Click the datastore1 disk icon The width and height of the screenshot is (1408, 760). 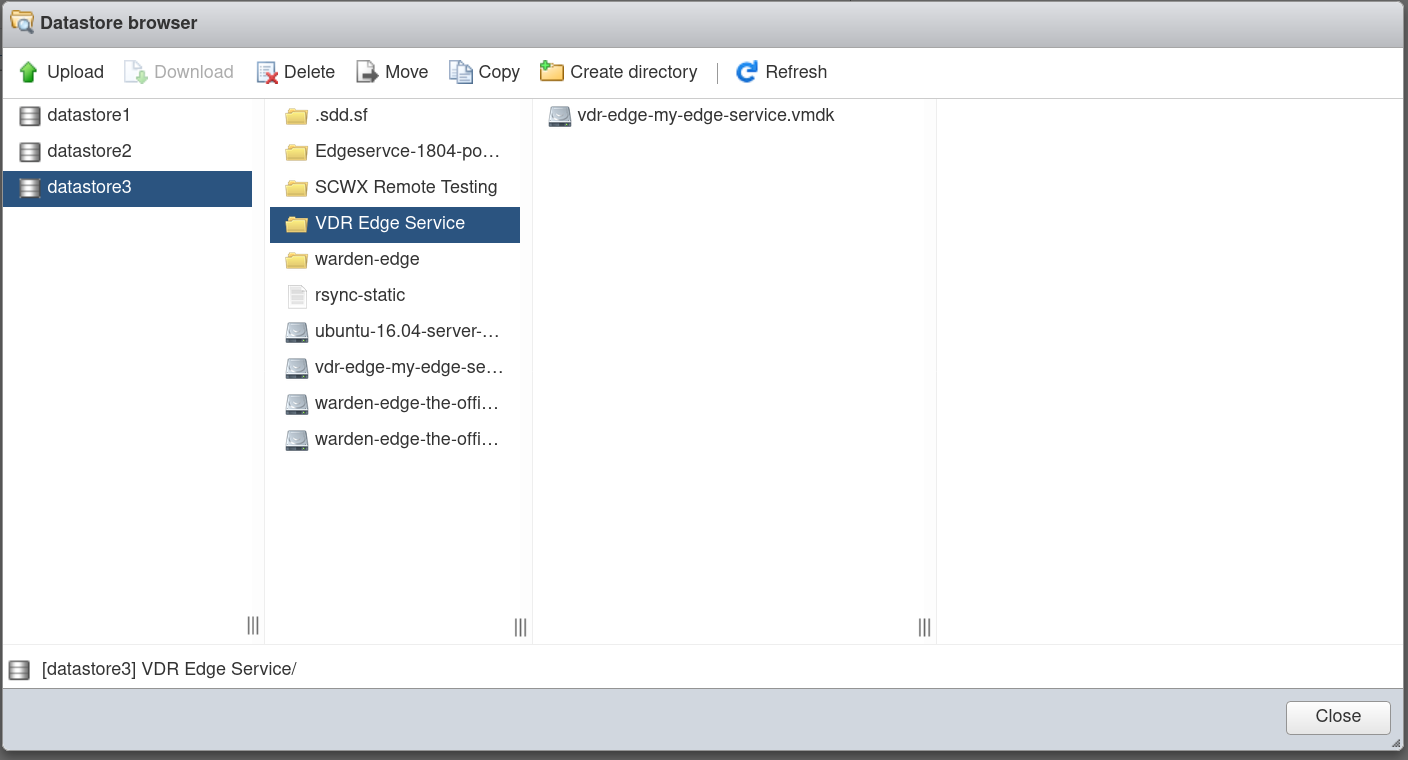pyautogui.click(x=30, y=116)
